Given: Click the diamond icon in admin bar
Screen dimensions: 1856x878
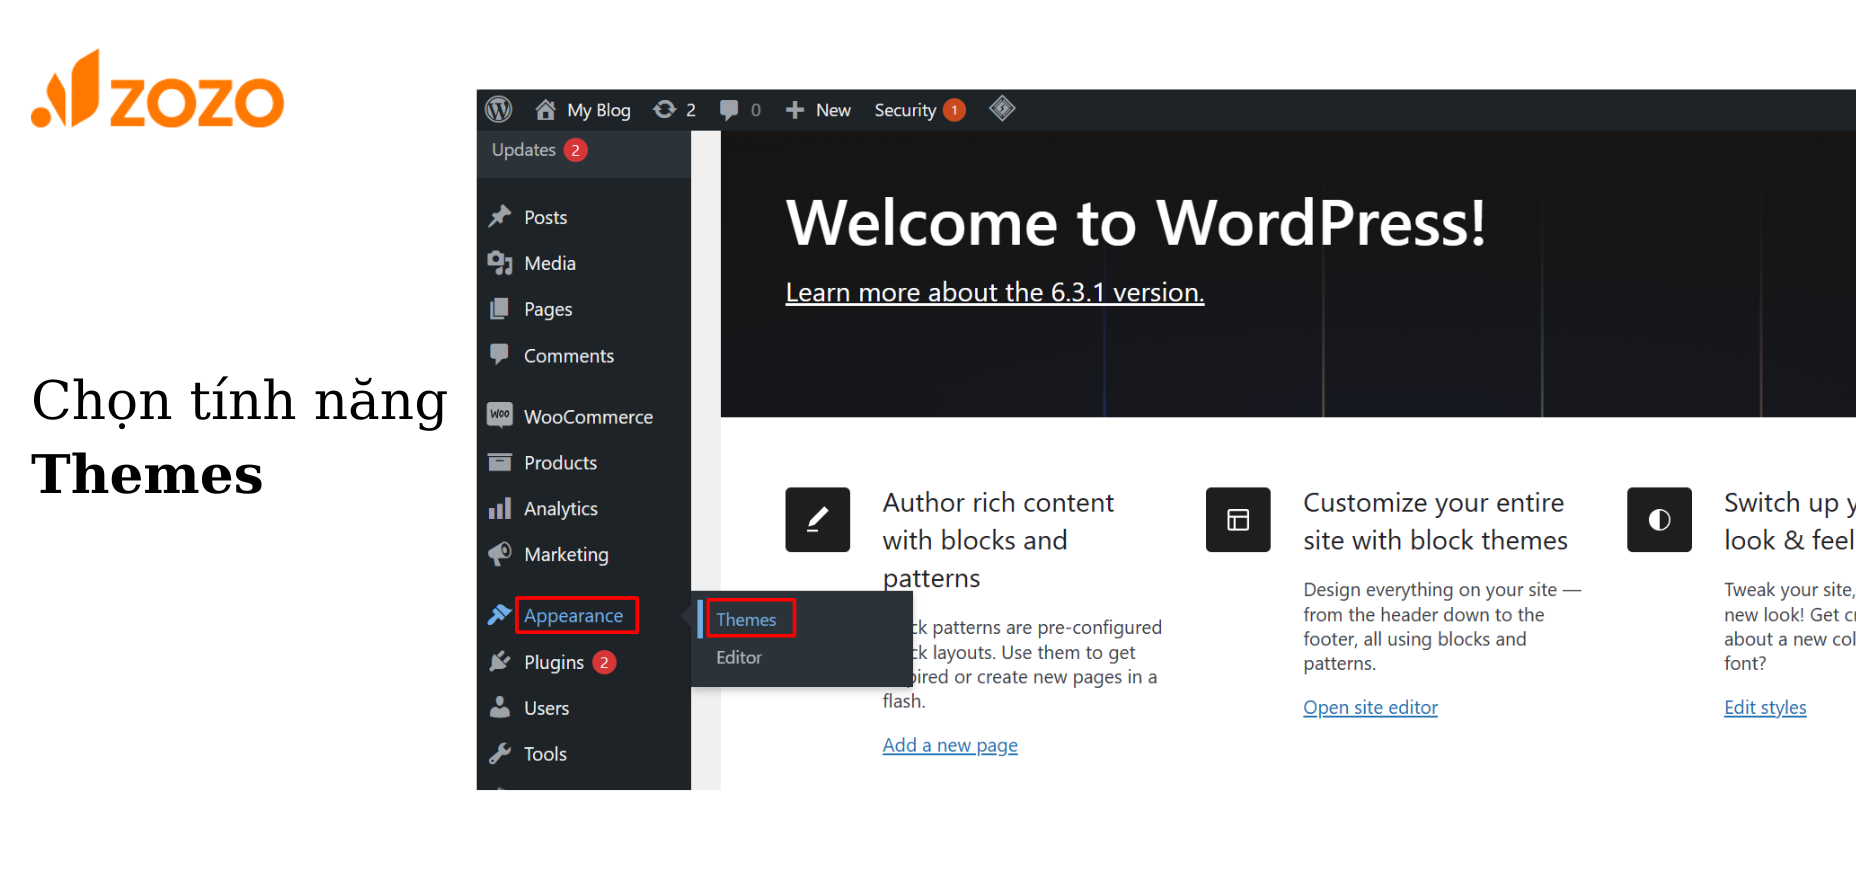Looking at the screenshot, I should (1002, 108).
